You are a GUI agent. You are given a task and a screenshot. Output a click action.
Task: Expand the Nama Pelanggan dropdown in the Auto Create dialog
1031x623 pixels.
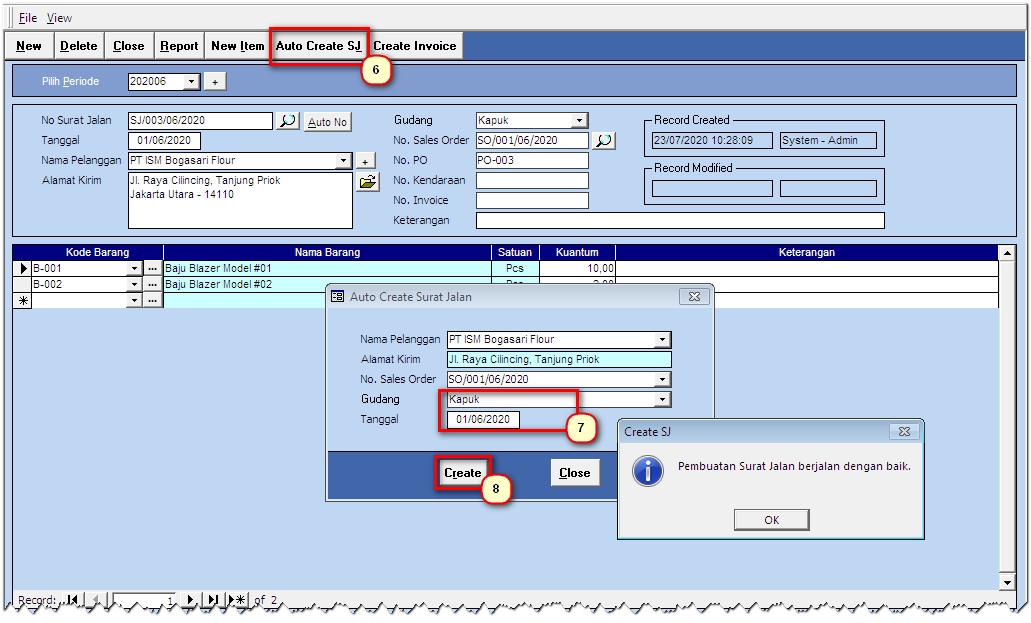(661, 340)
